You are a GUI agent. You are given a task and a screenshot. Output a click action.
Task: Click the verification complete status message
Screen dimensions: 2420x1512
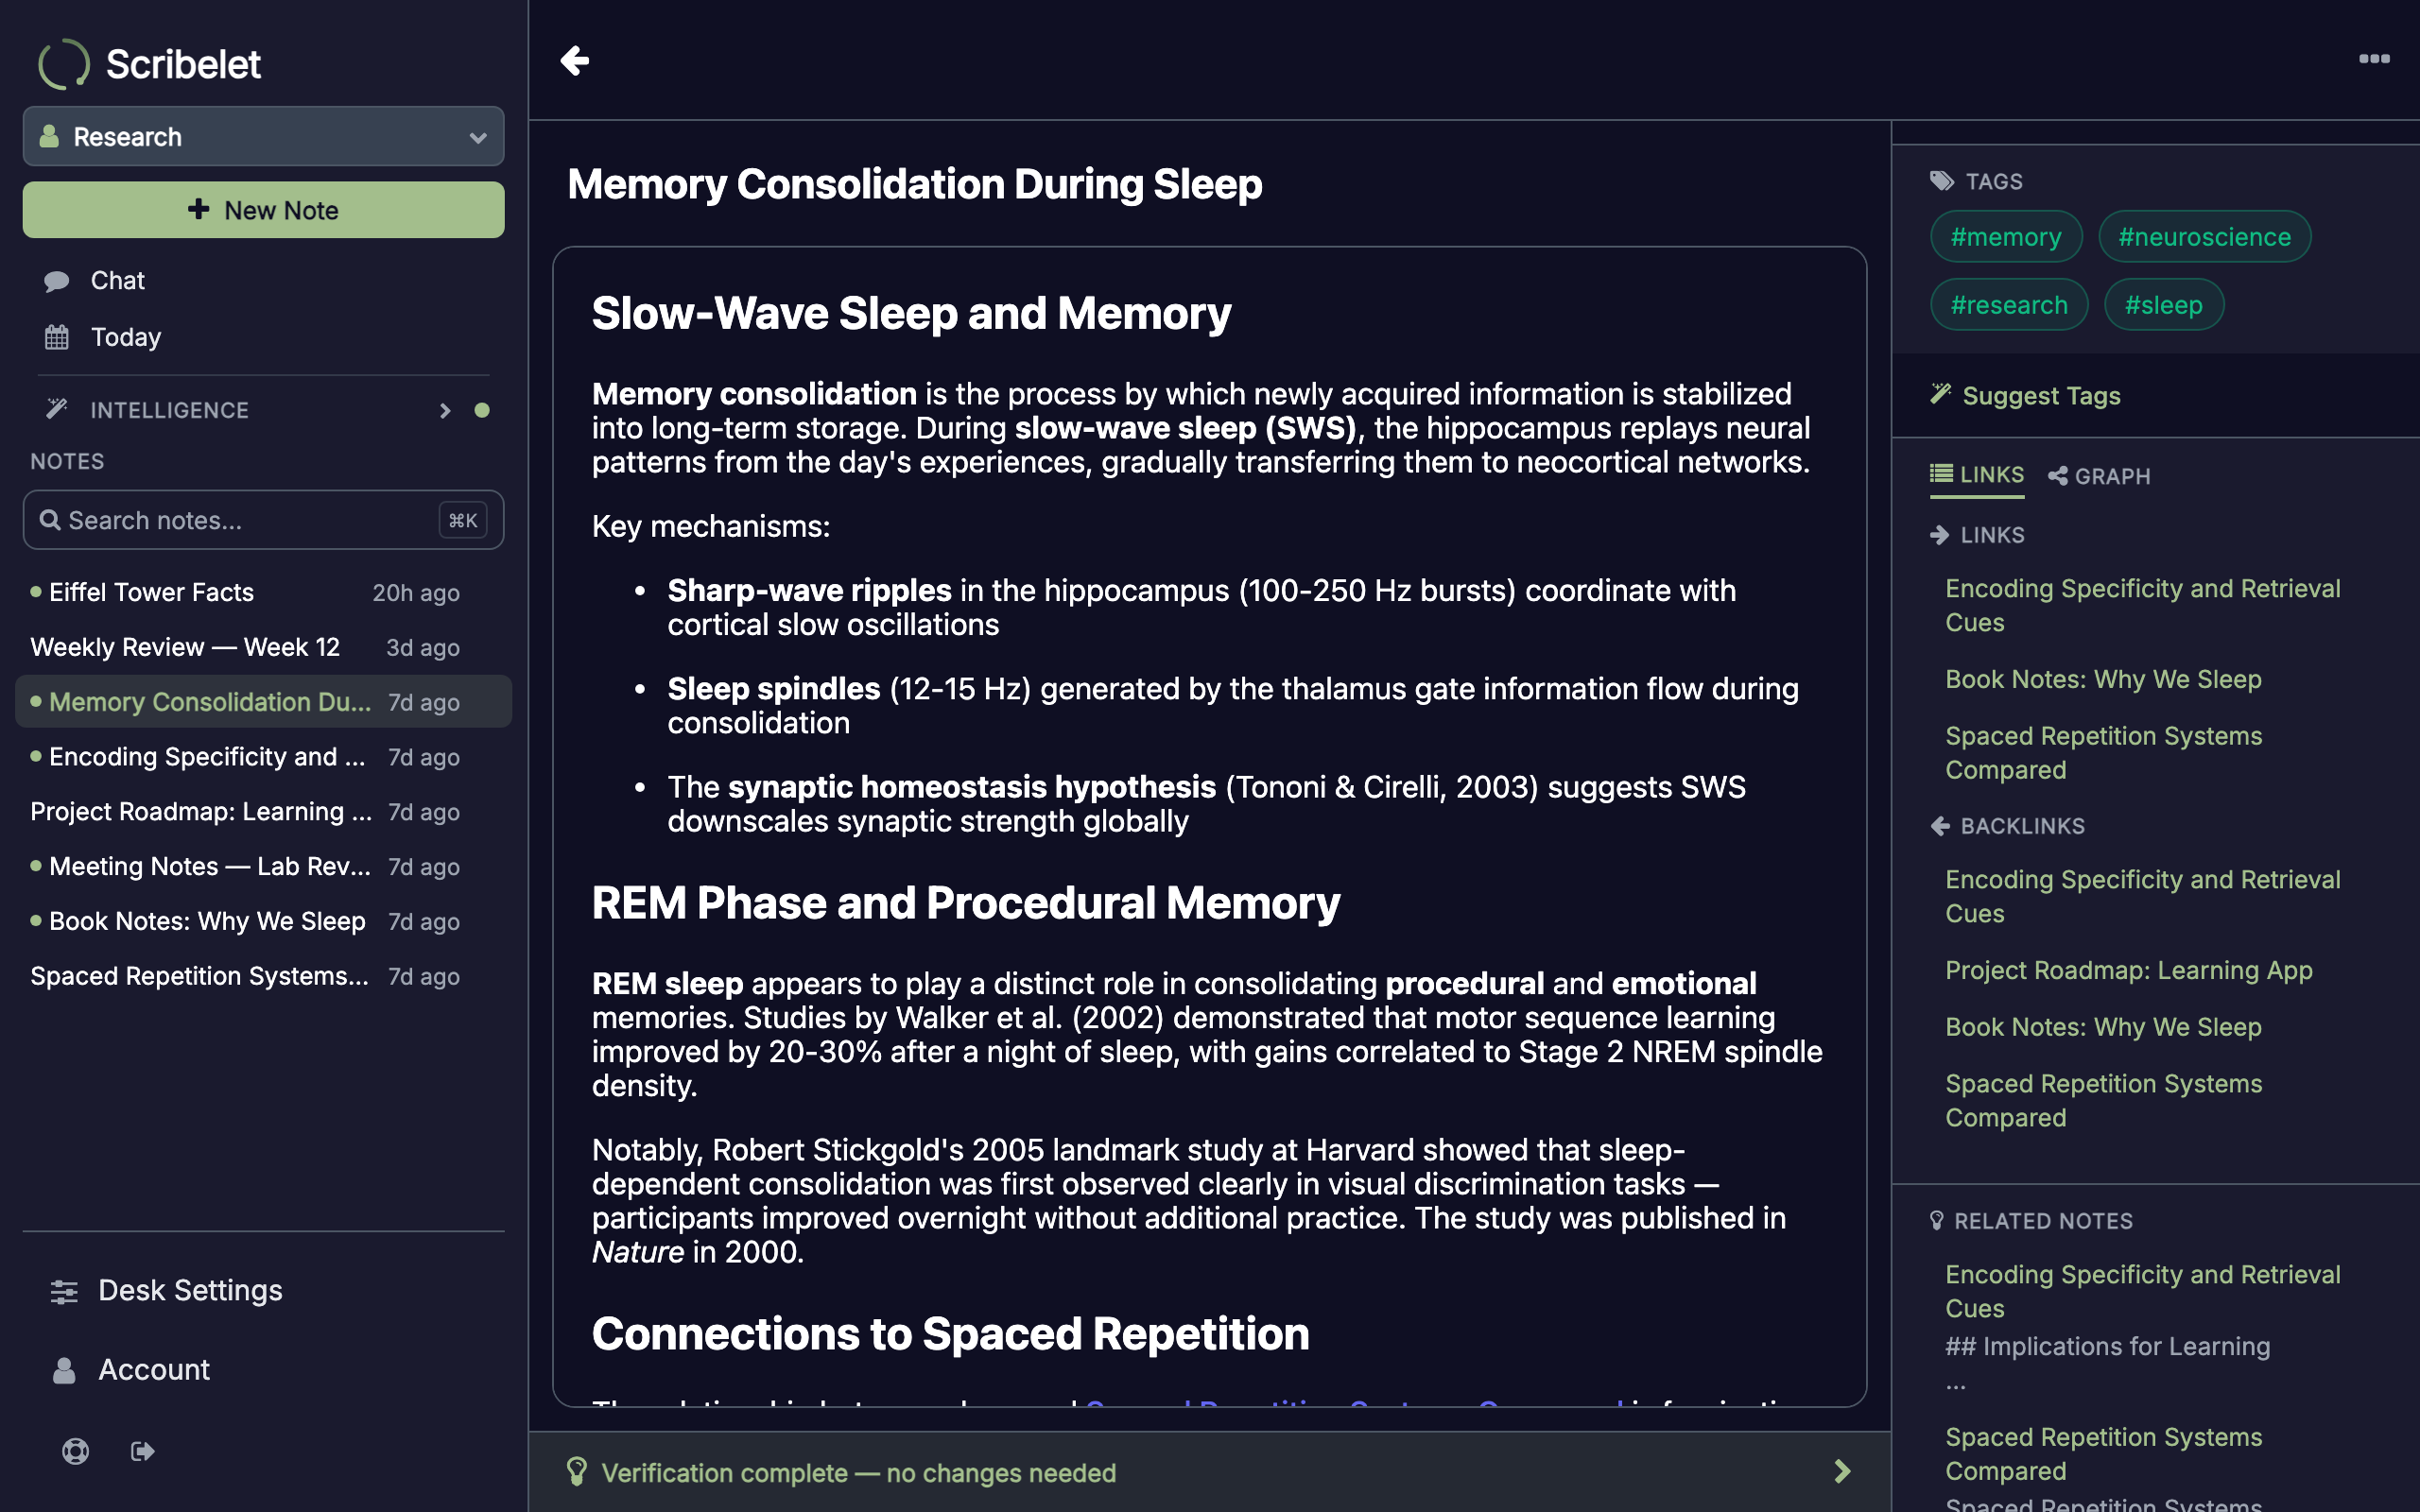858,1473
